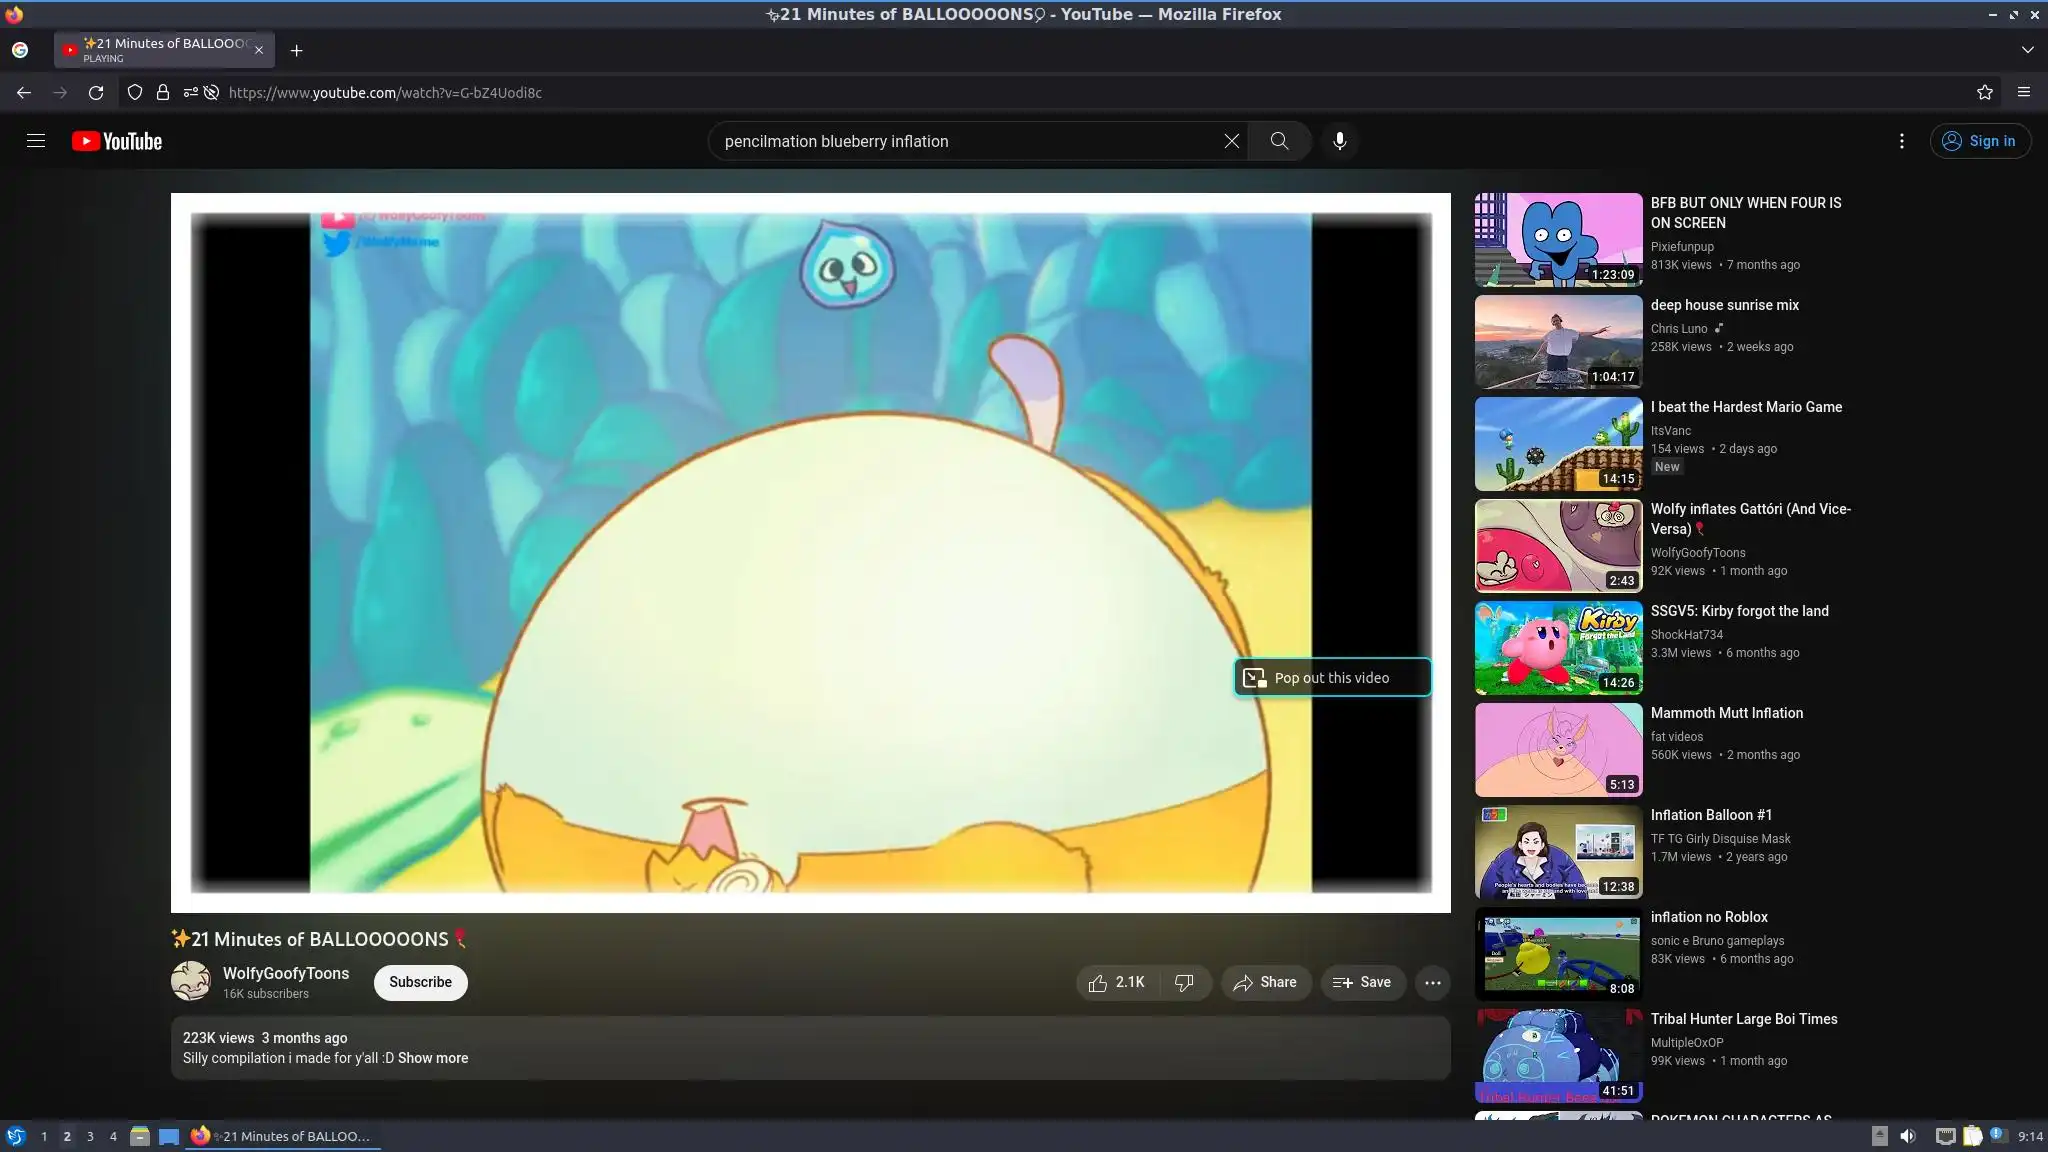The height and width of the screenshot is (1152, 2048).
Task: Subscribe to WolfyGoofyToons channel
Action: (420, 982)
